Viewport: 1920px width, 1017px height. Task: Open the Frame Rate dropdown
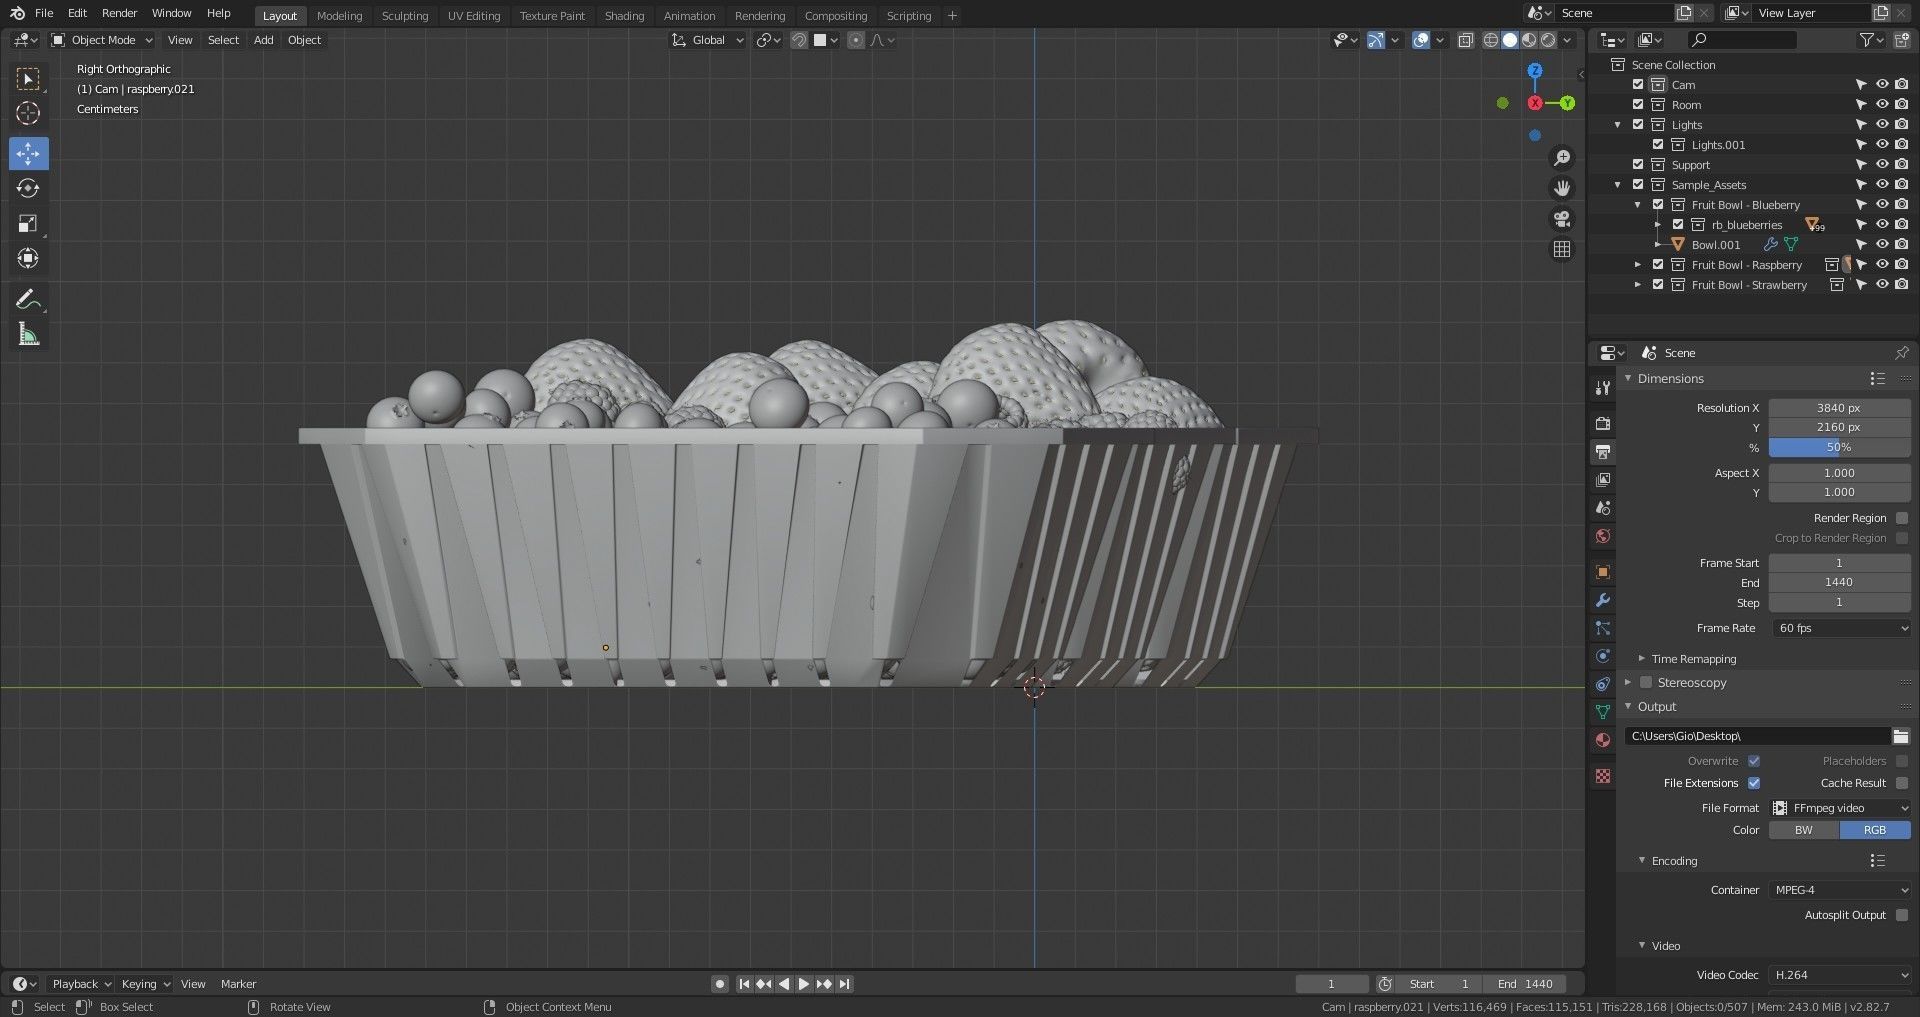coord(1840,628)
